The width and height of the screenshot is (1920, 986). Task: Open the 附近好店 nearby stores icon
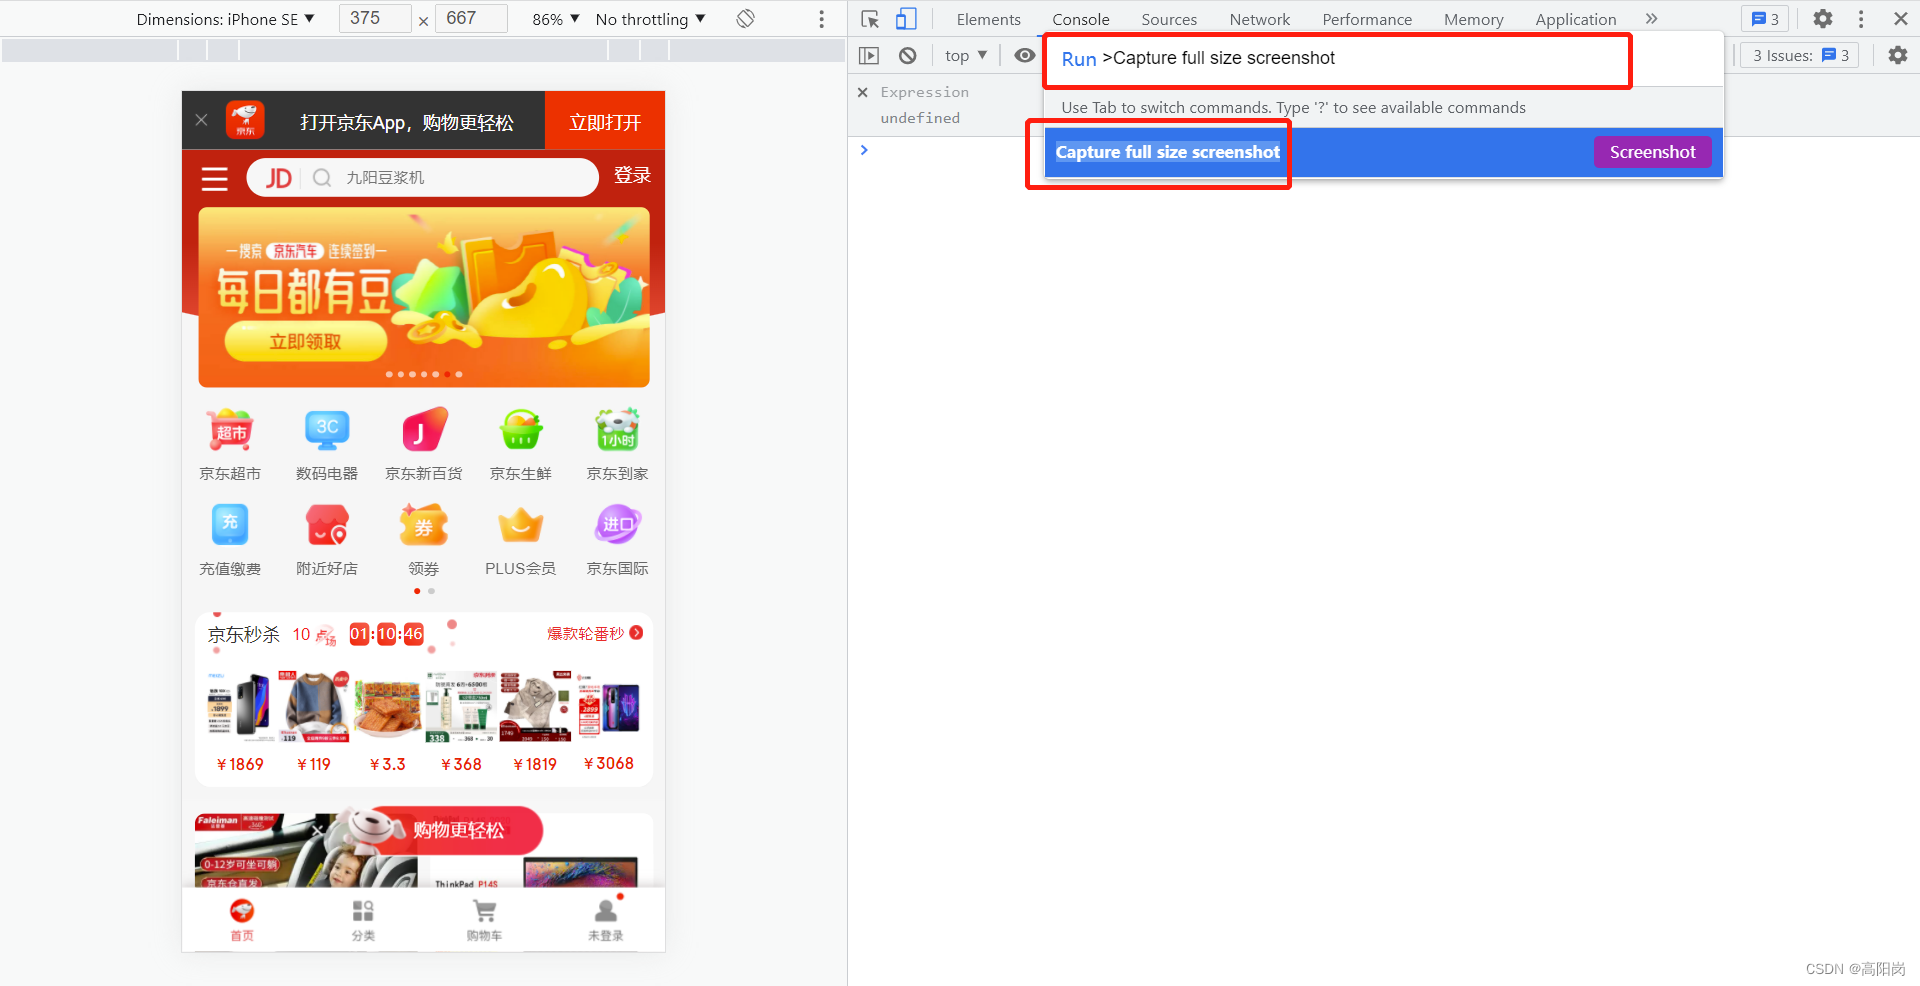point(327,525)
